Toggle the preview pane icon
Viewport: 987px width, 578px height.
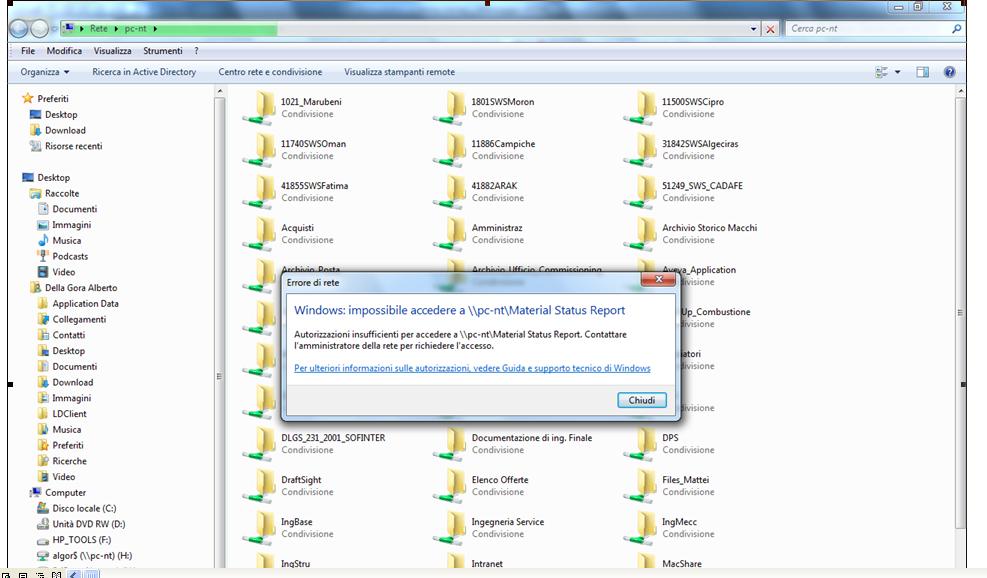click(922, 72)
